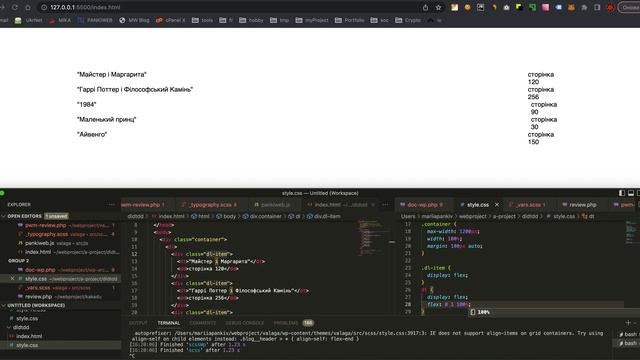Create a new terminal with plus icon
The width and height of the screenshot is (640, 360).
[628, 323]
